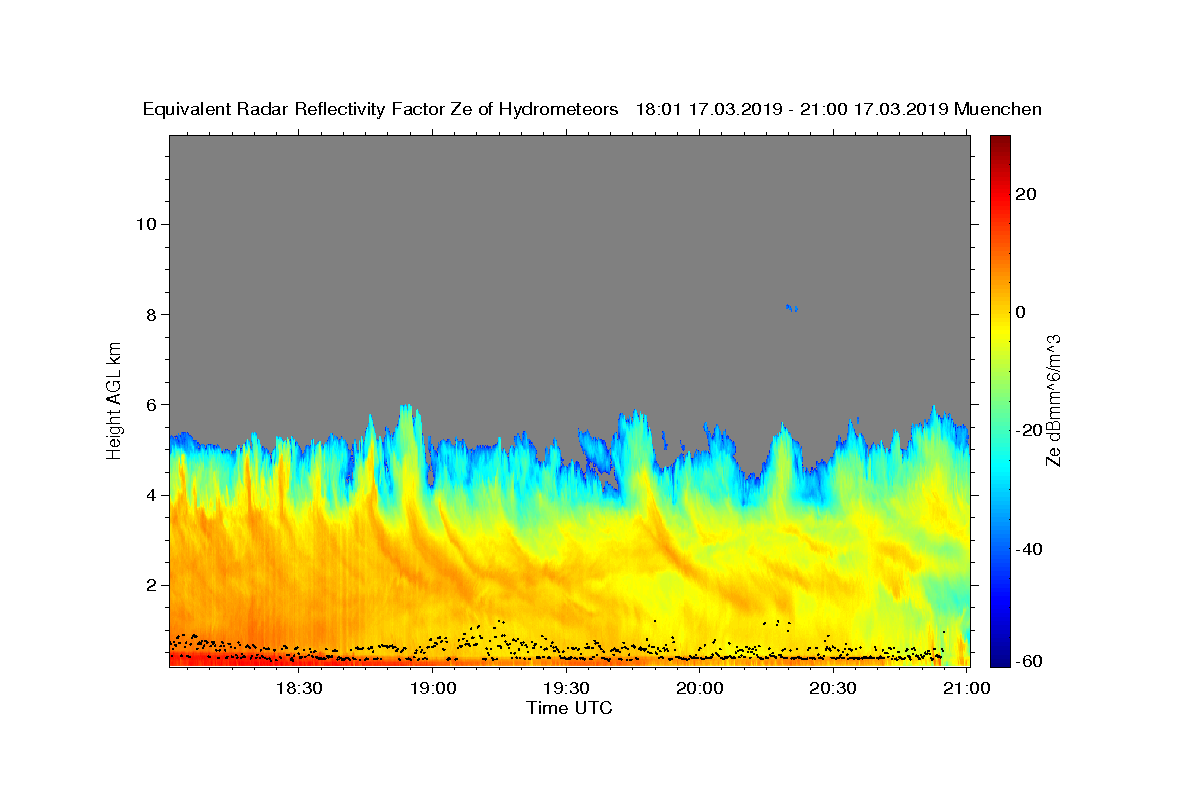
Task: Click the colorbar label -60
Action: (1029, 660)
